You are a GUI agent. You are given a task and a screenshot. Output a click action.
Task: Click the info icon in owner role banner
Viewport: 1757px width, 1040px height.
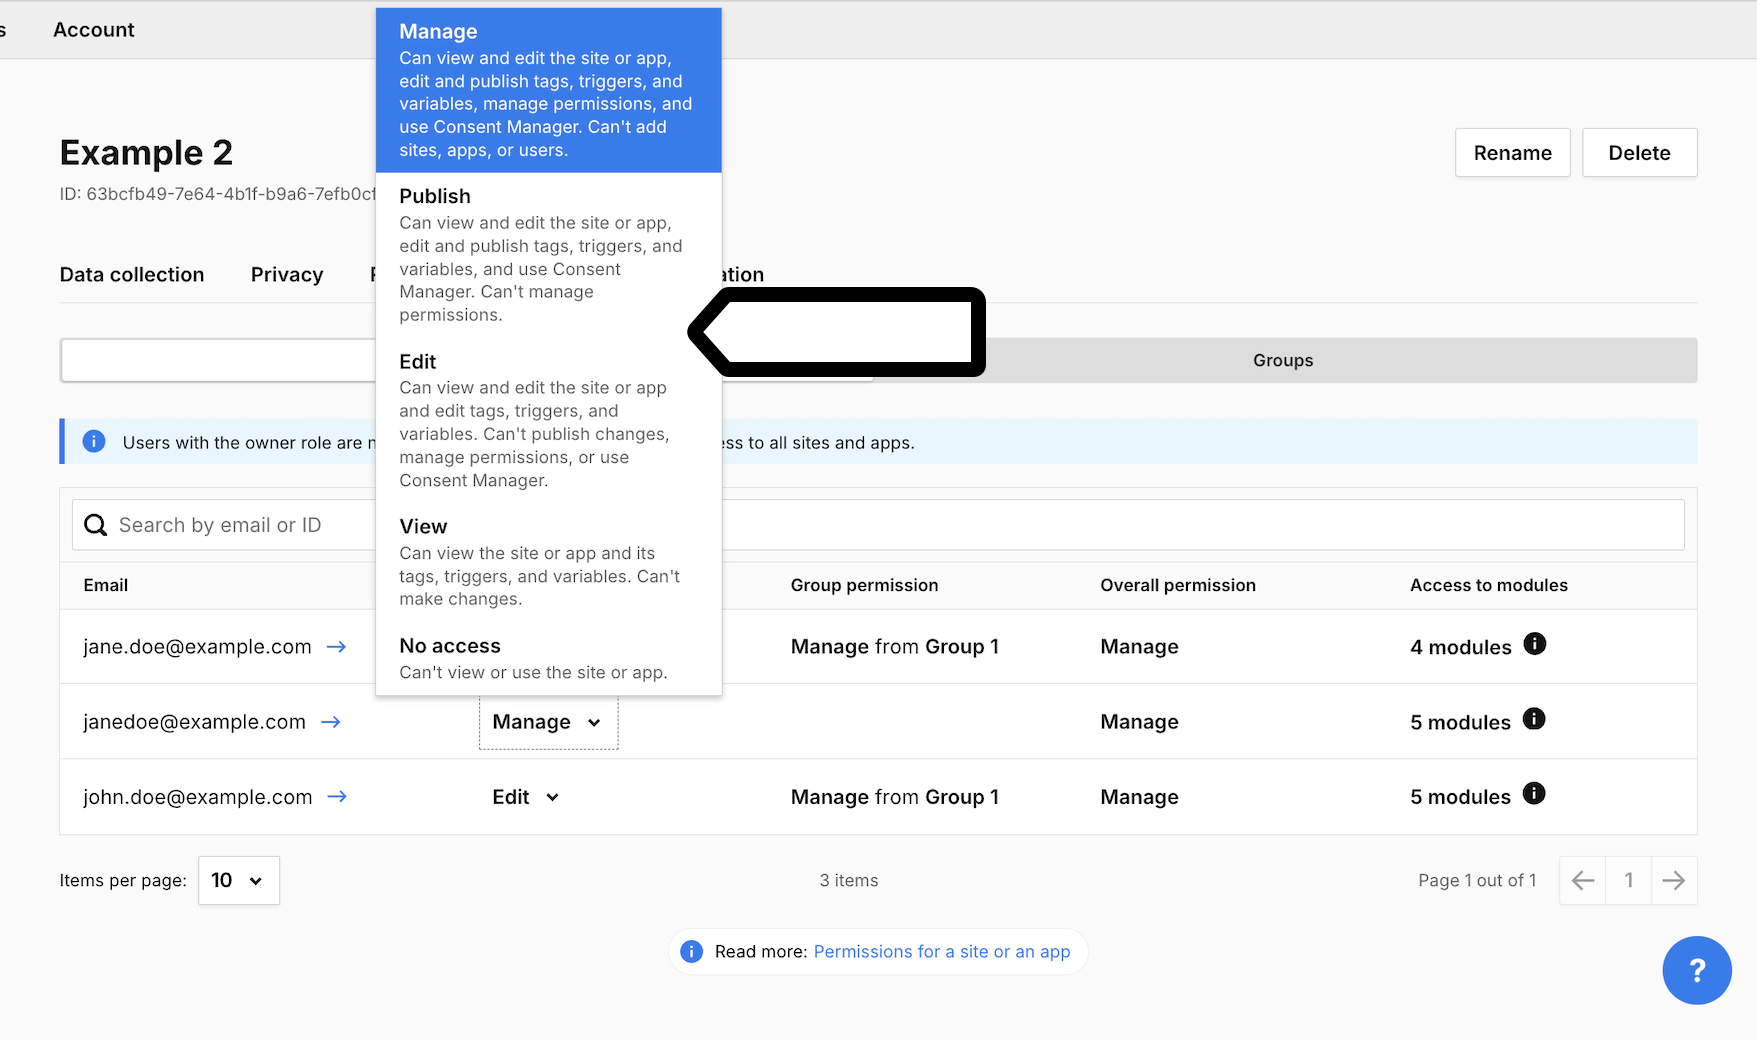click(x=94, y=441)
